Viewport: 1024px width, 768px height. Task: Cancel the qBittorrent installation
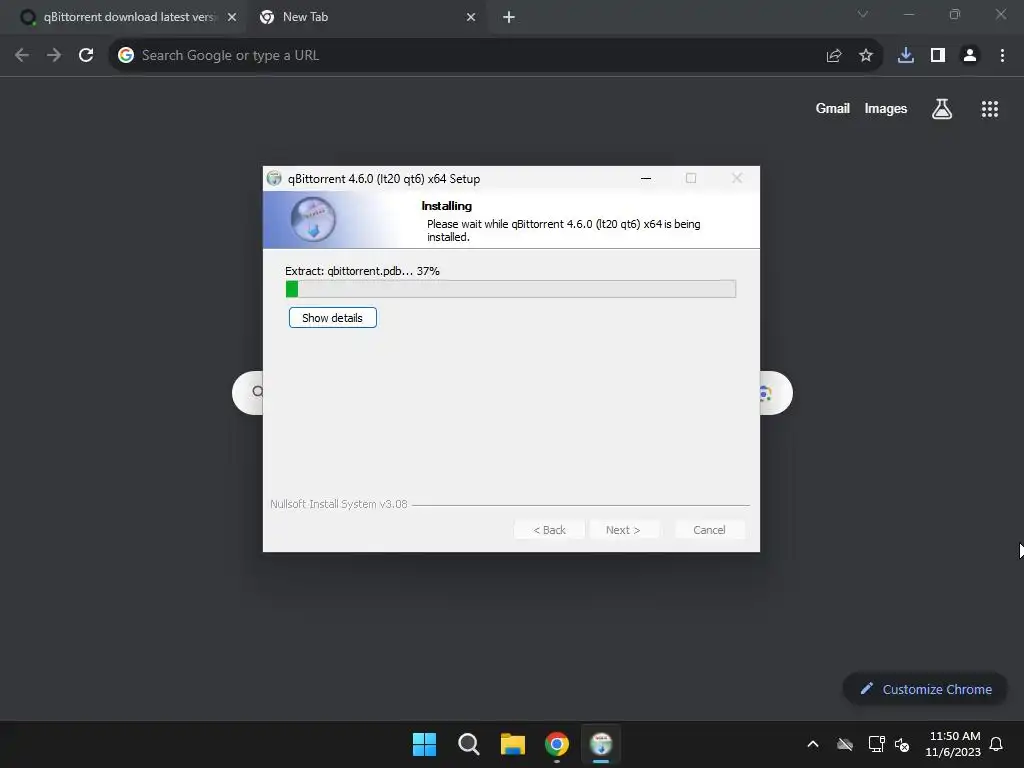pyautogui.click(x=709, y=530)
